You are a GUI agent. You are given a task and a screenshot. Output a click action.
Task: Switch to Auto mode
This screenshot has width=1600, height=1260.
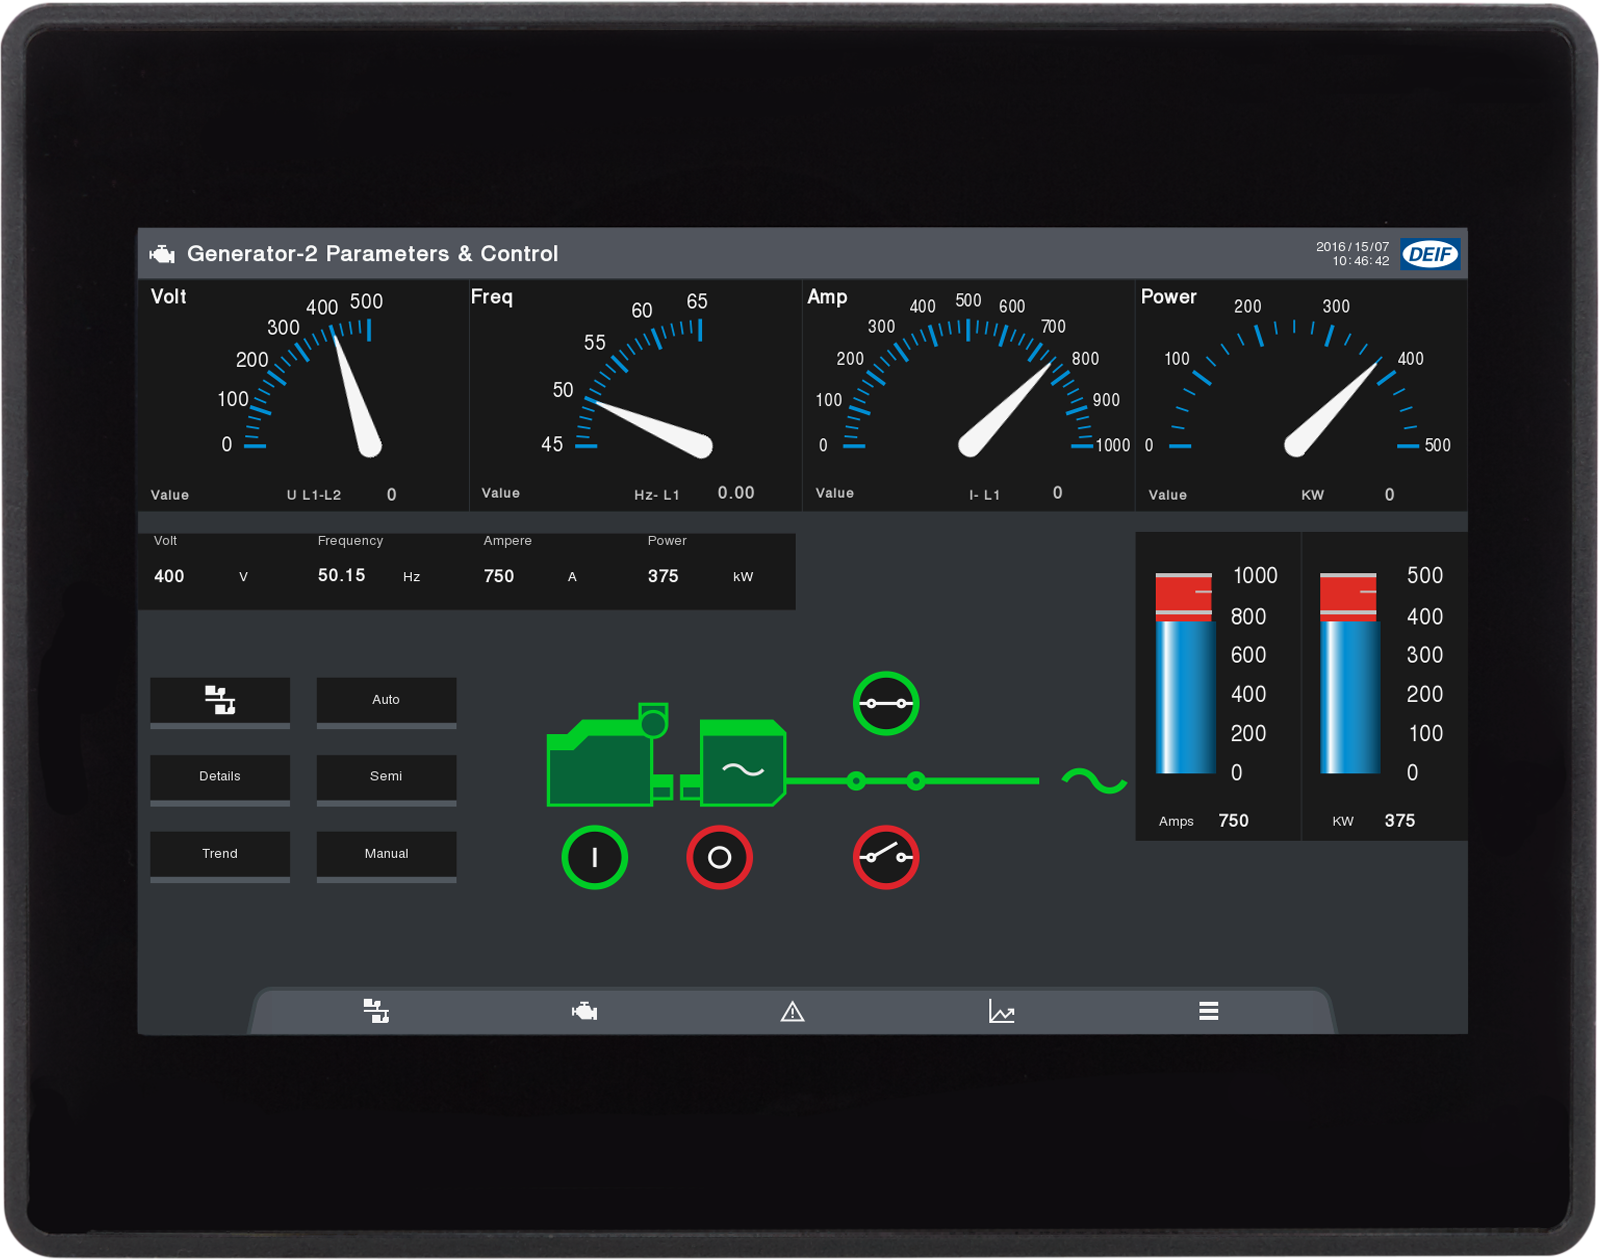[x=386, y=700]
